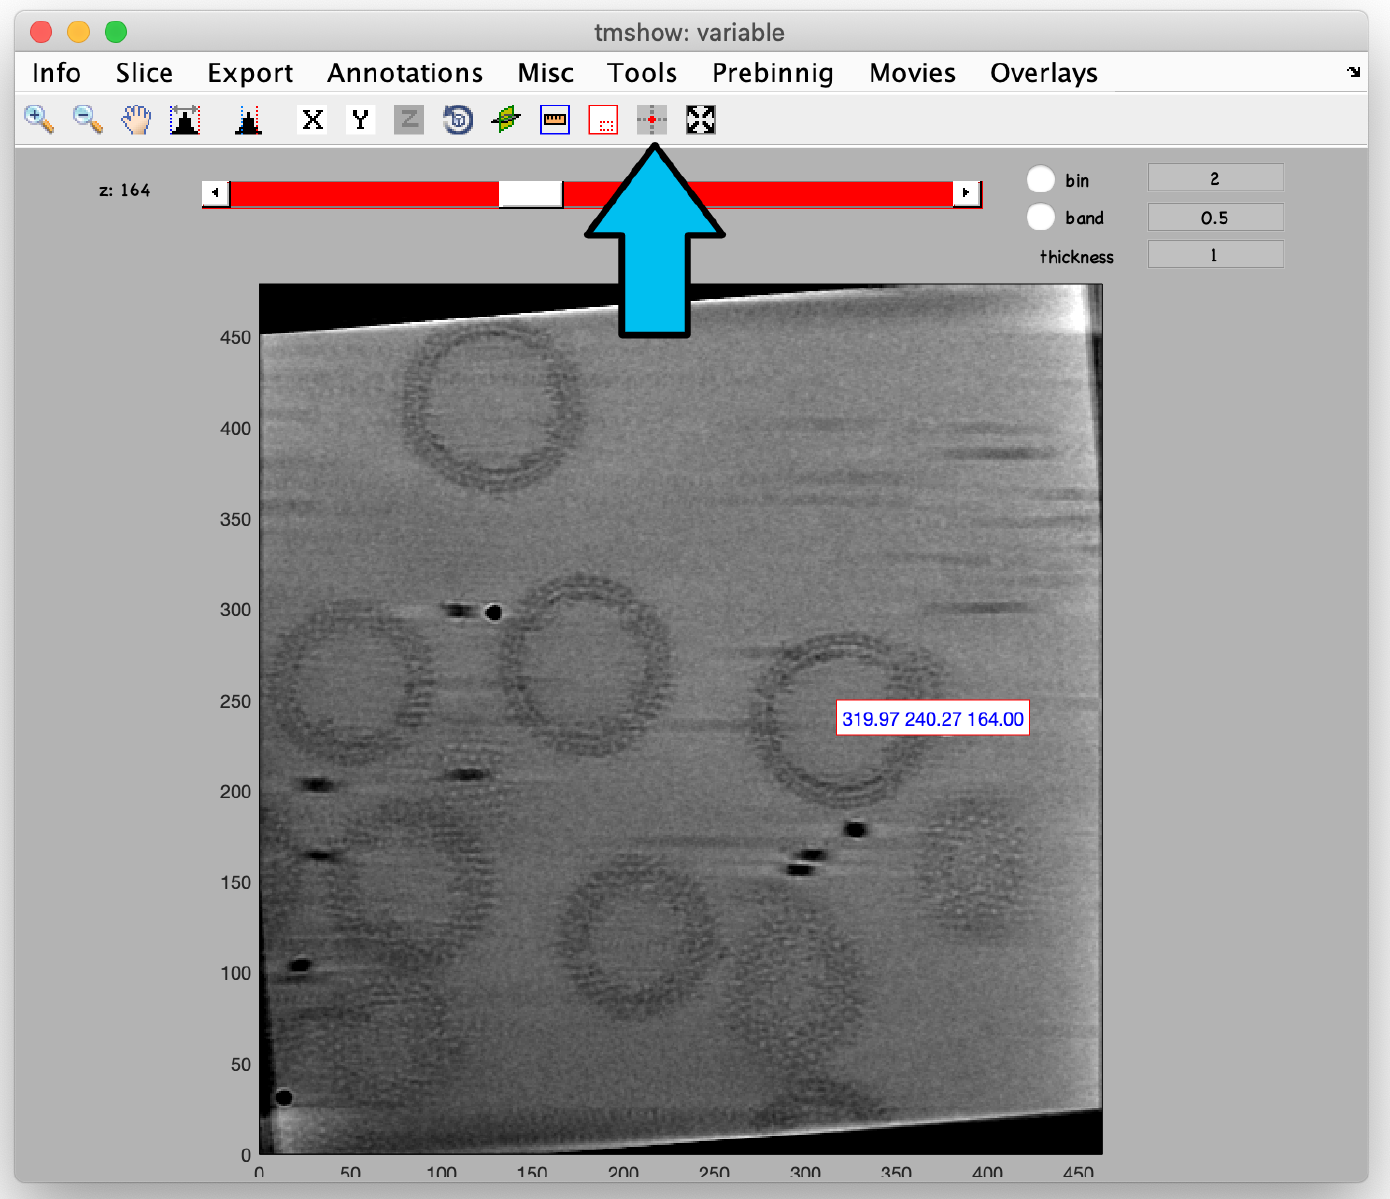Click the Y axis view icon
This screenshot has height=1199, width=1390.
tap(360, 119)
